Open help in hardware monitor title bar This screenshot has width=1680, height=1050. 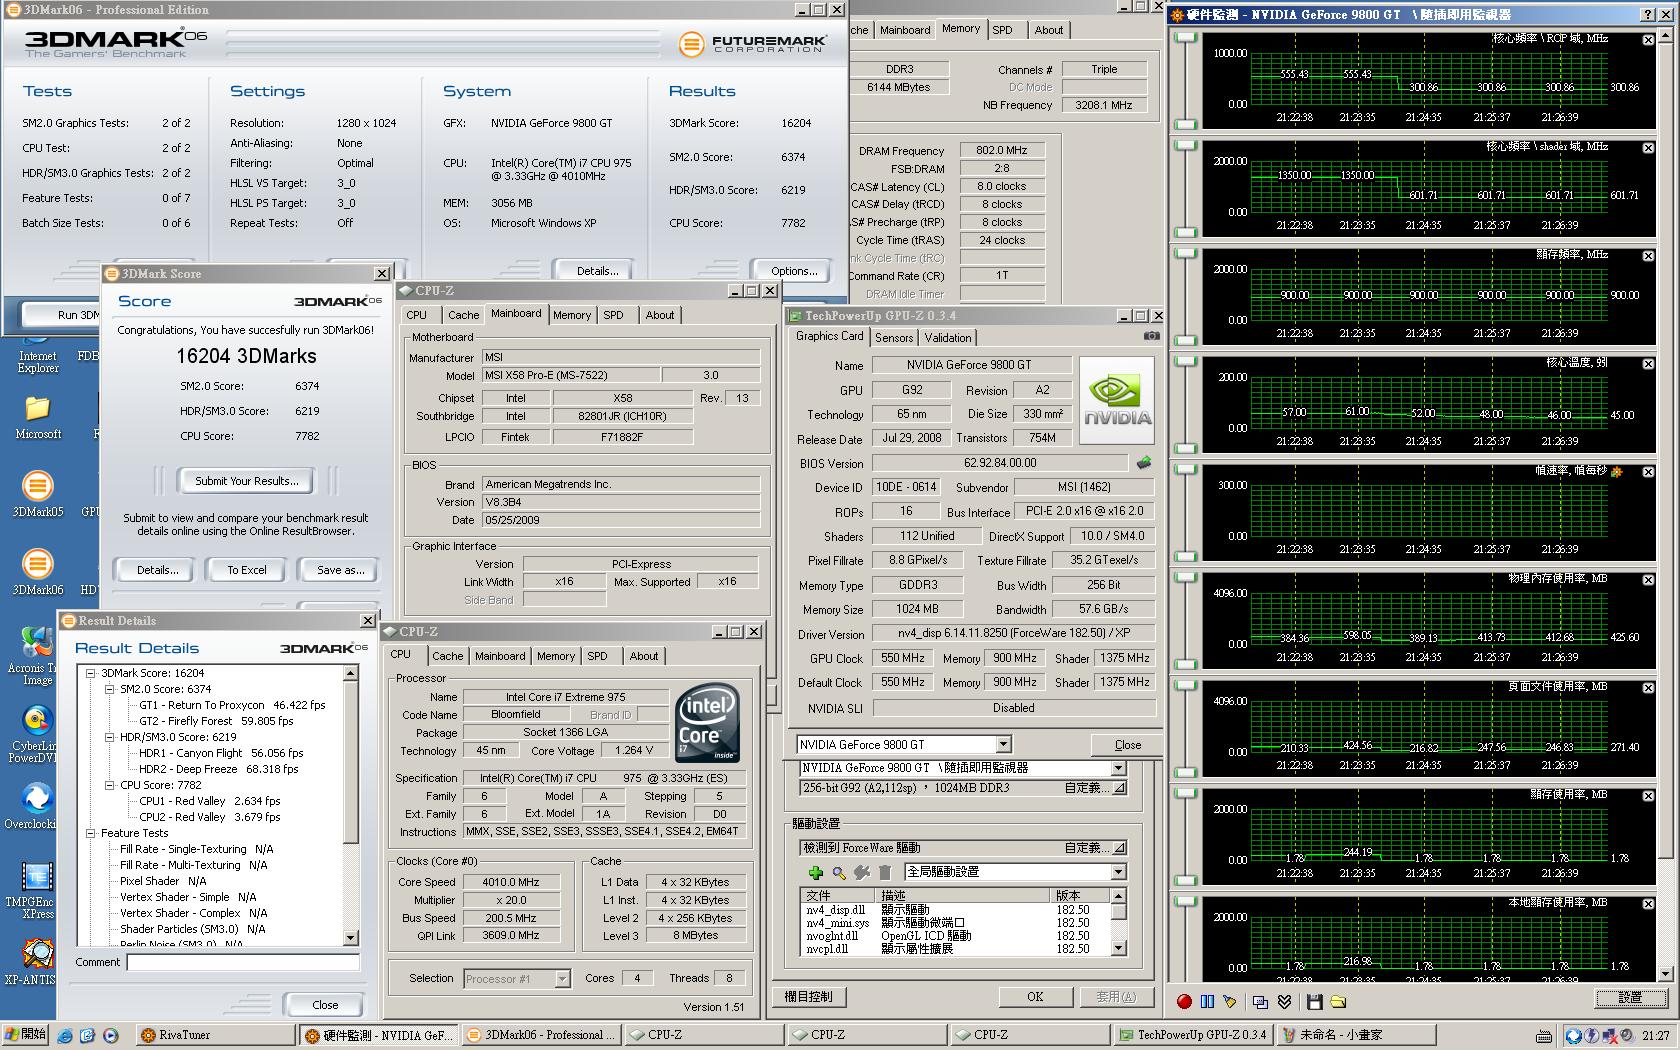[1647, 14]
